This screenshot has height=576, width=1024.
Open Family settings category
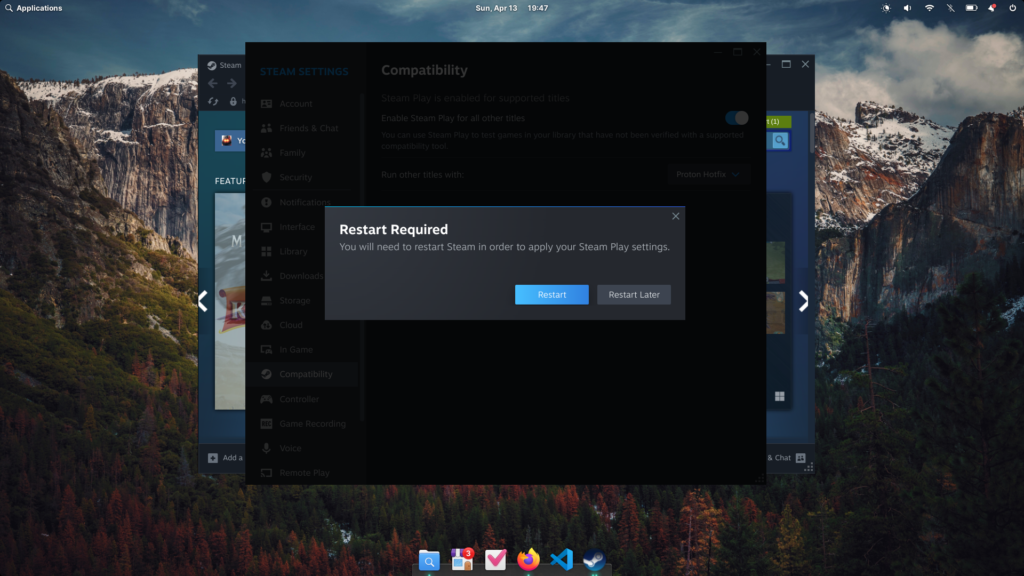(x=304, y=153)
